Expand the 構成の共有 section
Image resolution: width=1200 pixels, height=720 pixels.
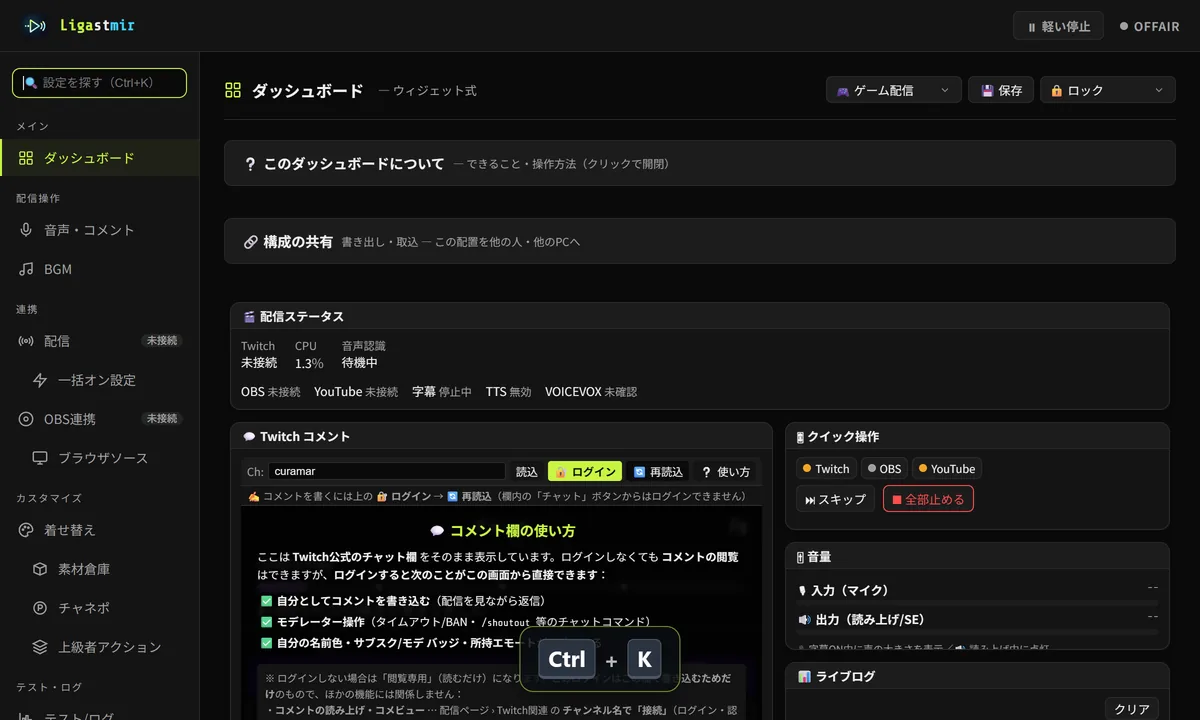pyautogui.click(x=700, y=241)
